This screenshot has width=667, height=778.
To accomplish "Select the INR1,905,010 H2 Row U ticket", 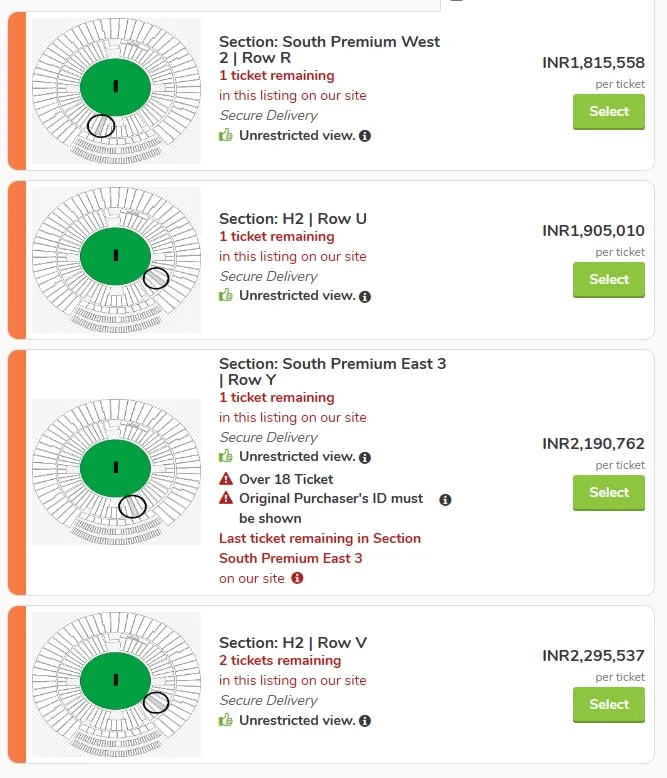I will coord(609,280).
